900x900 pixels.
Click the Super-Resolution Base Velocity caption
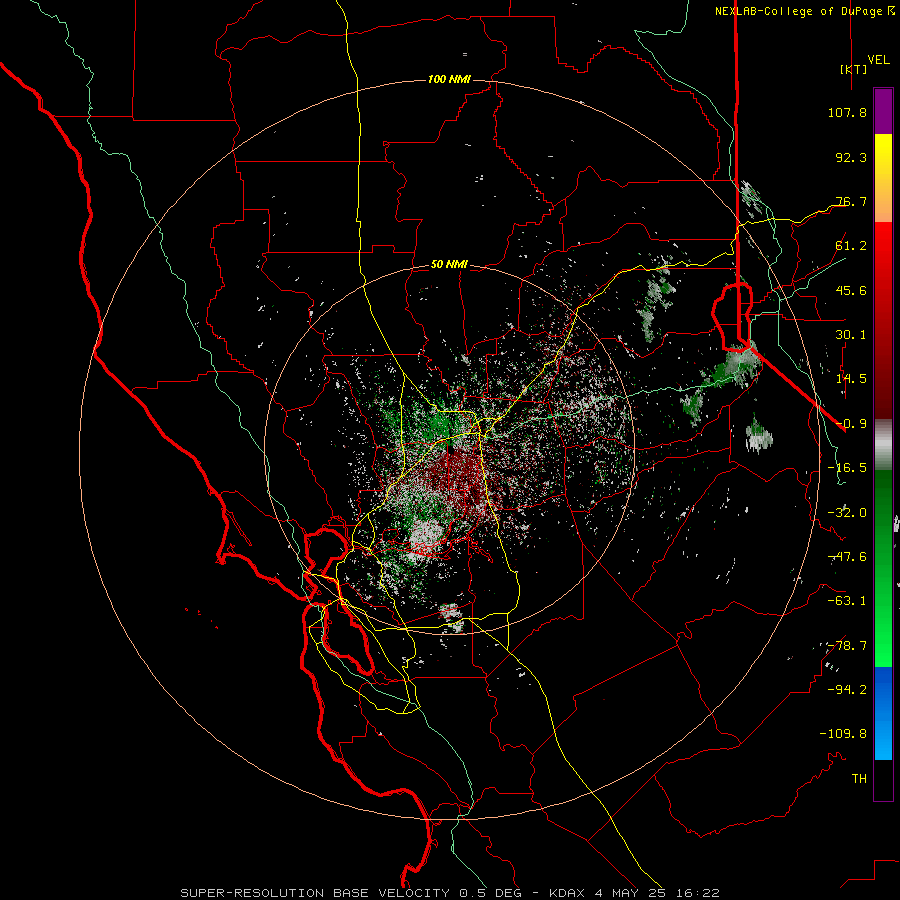pos(449,893)
